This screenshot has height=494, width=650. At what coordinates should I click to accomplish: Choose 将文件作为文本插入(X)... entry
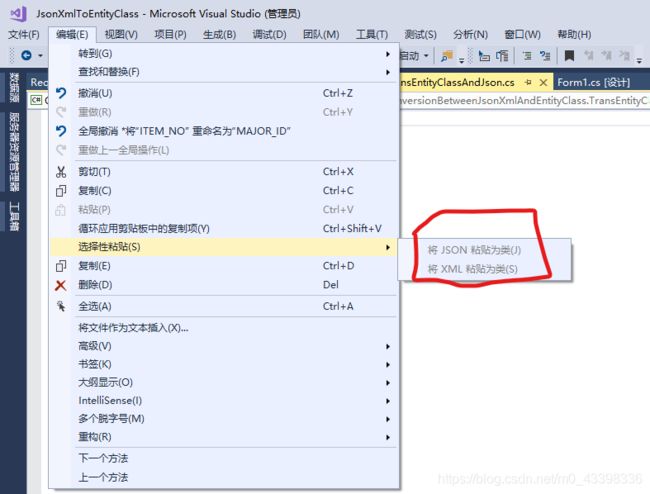coord(223,328)
